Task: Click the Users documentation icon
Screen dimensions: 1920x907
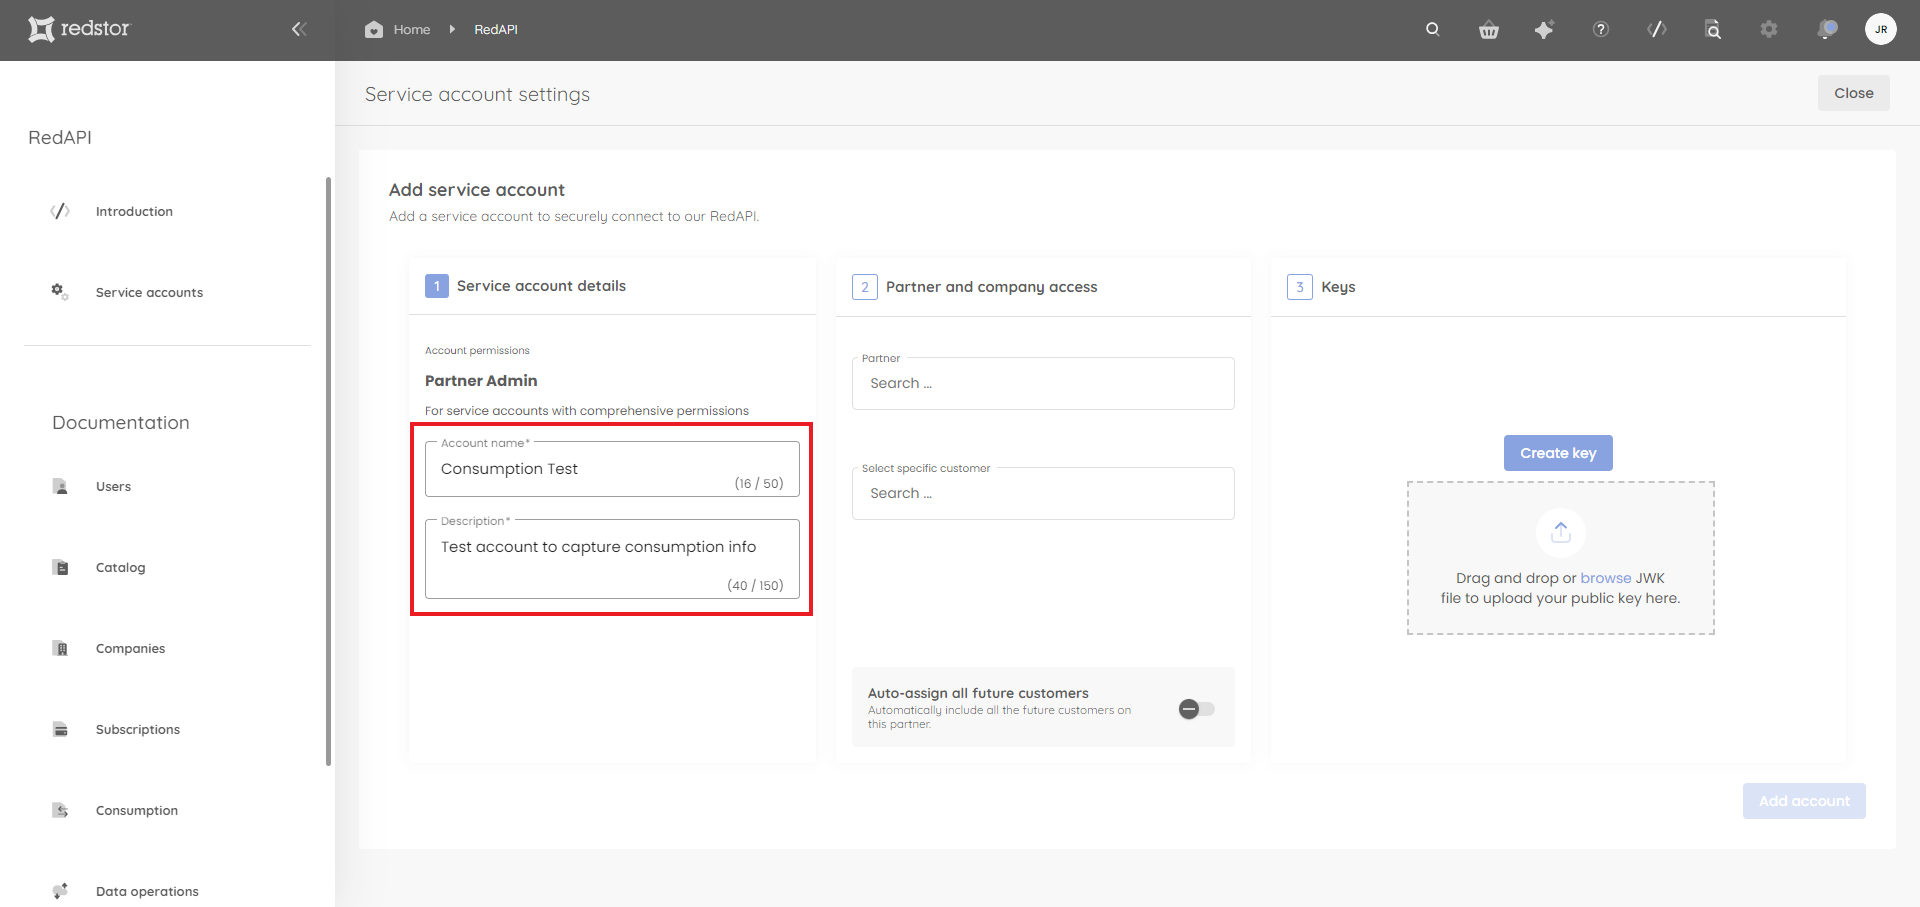Action: (x=60, y=486)
